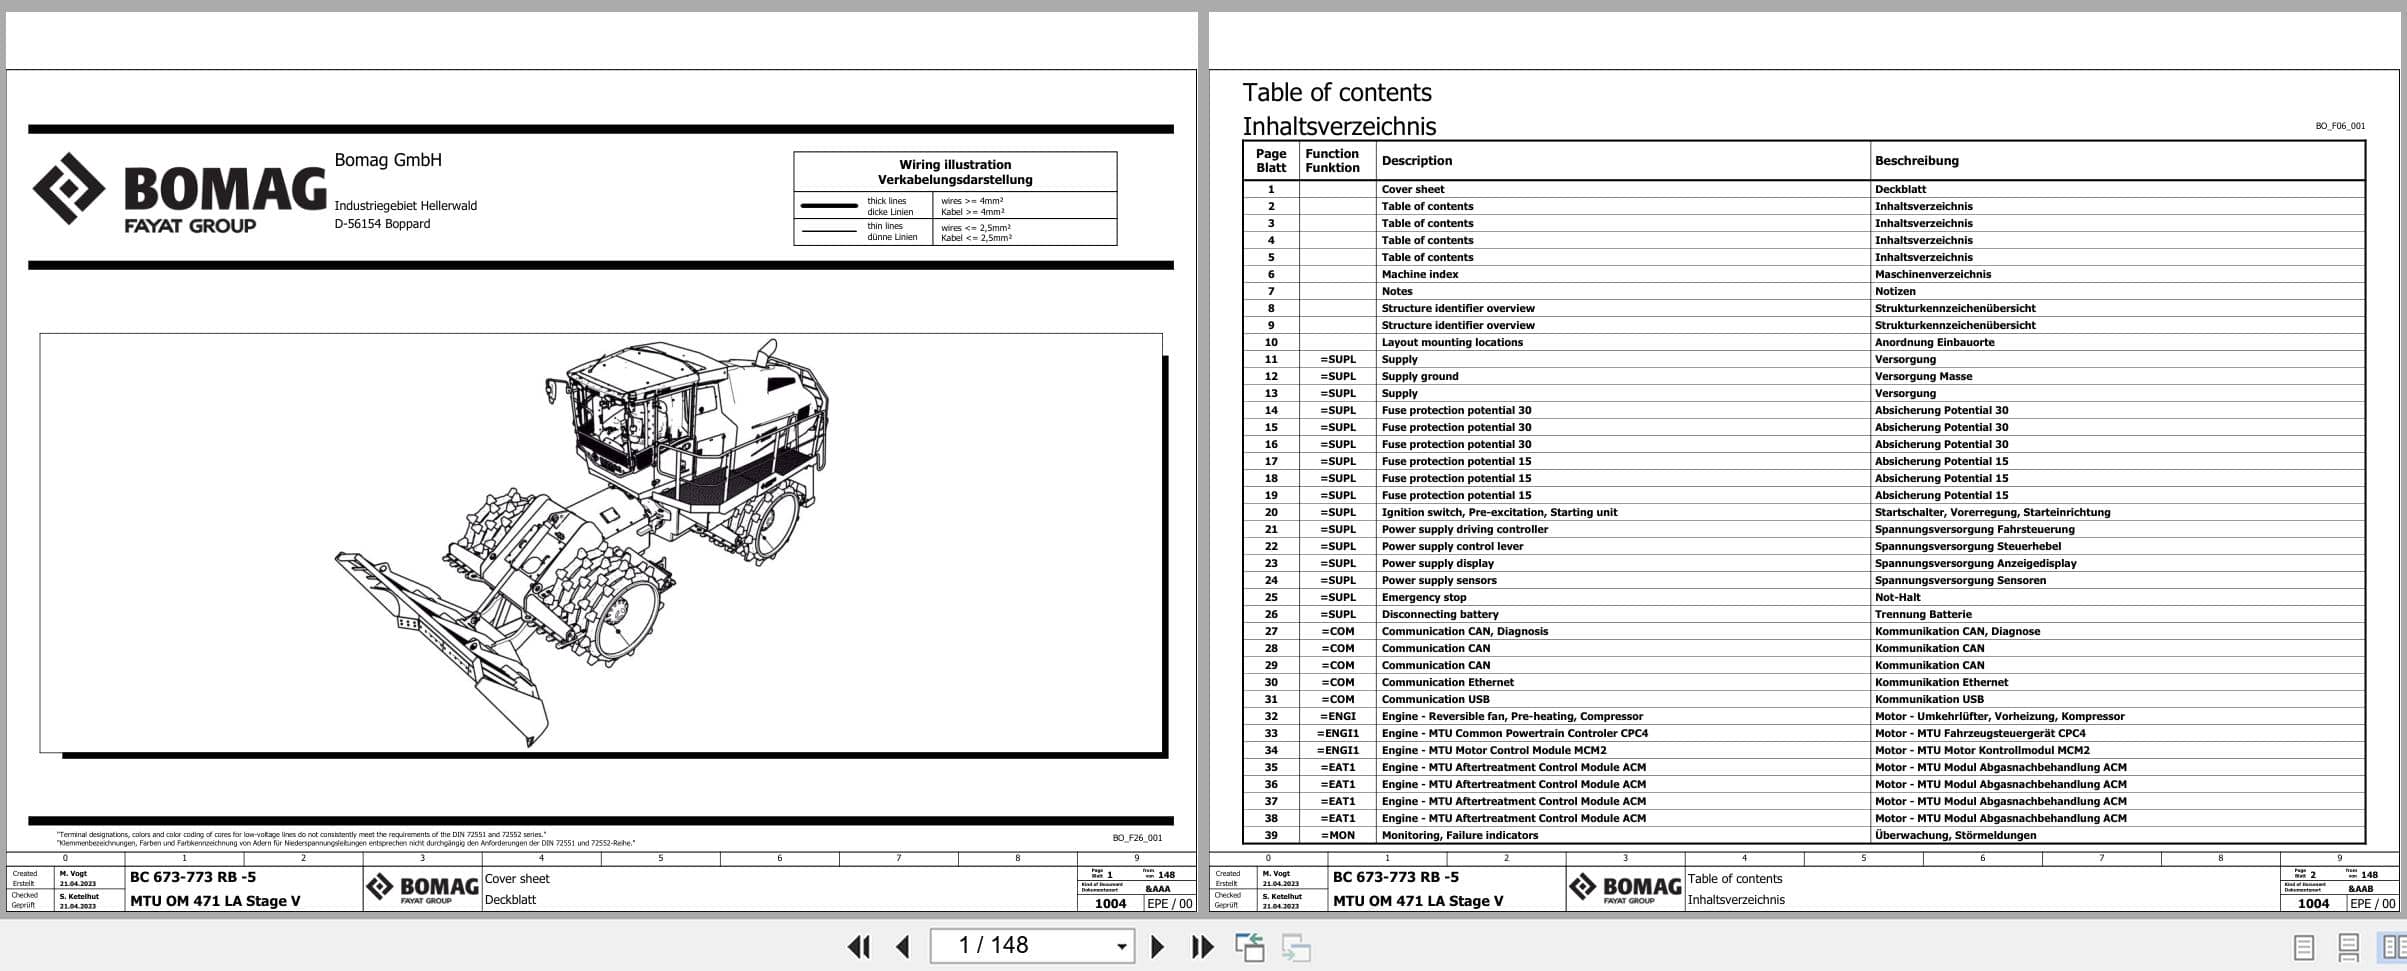2407x971 pixels.
Task: Click the 'thin lines' legend label
Action: (x=884, y=226)
